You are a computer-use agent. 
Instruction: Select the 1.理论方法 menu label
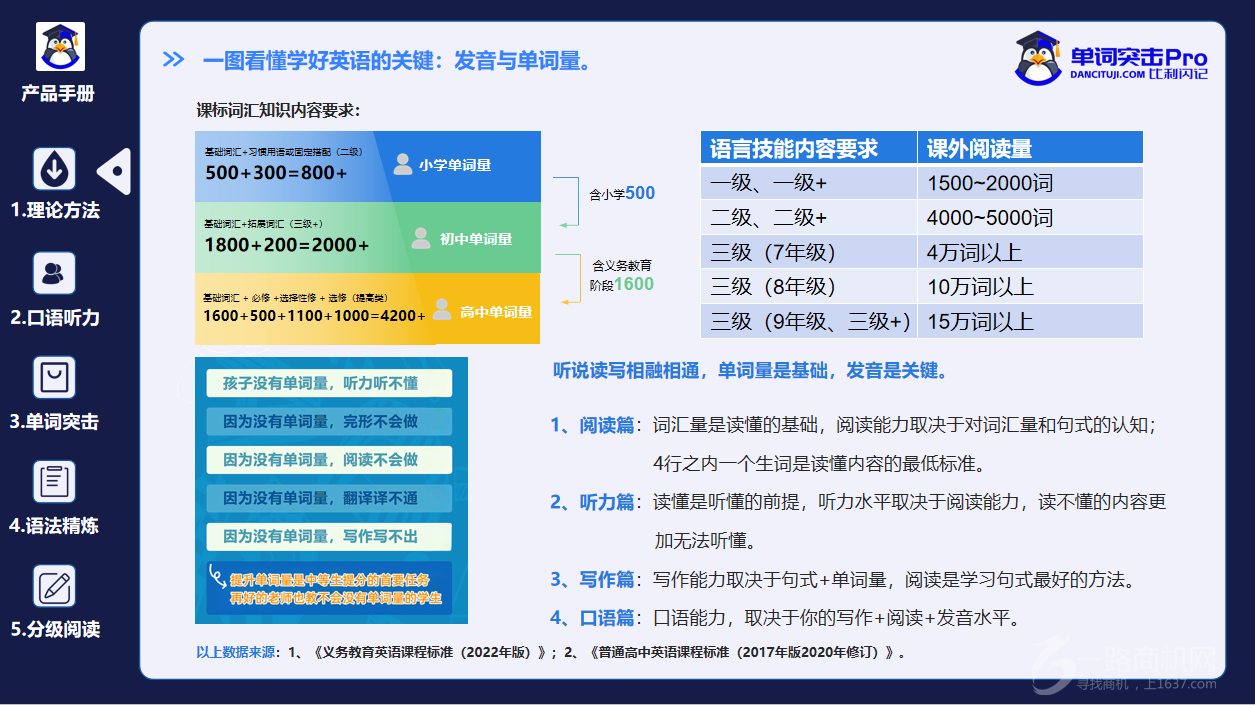click(x=55, y=211)
